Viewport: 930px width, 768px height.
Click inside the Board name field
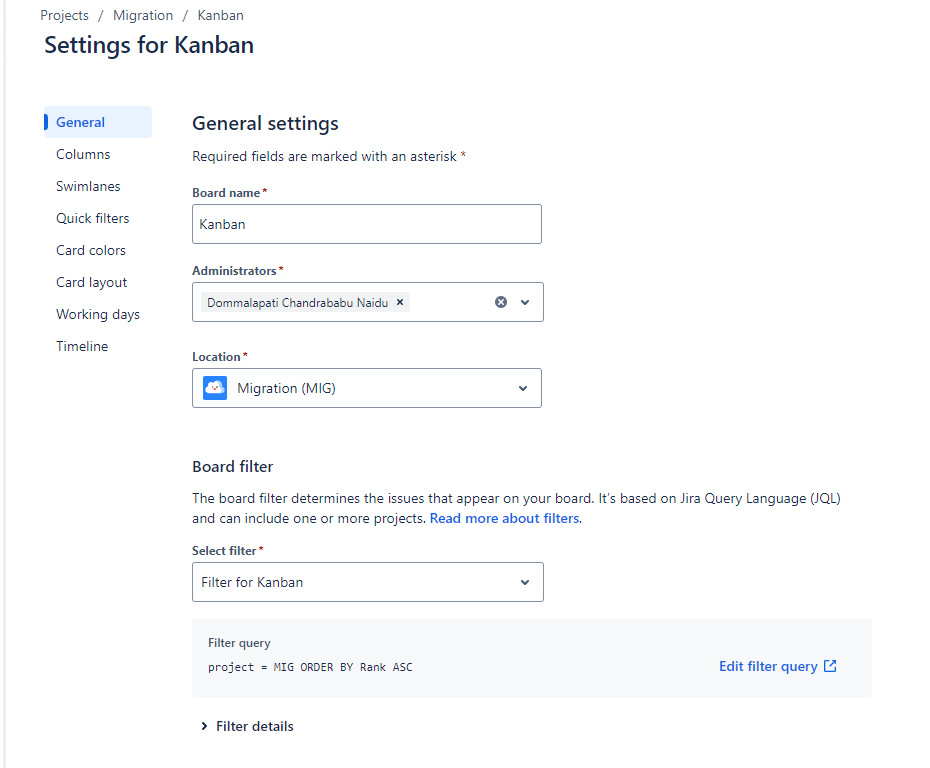366,224
